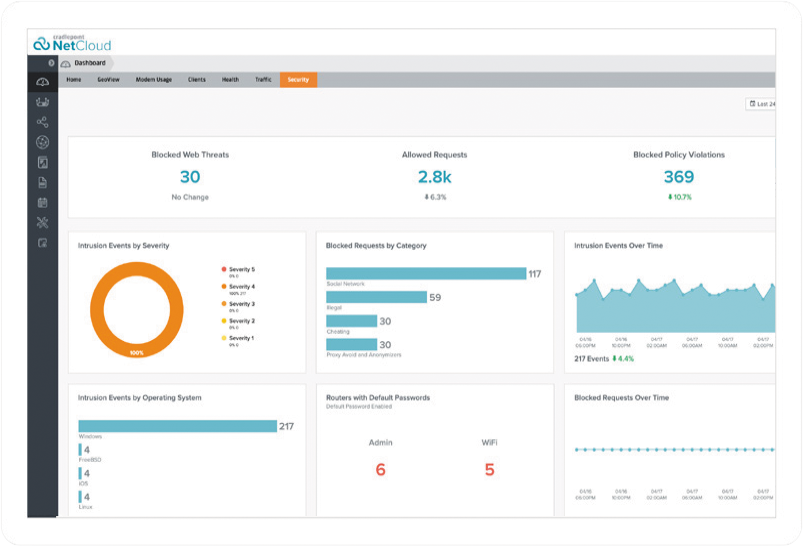Screen dimensions: 803x547
Task: Go to the Traffic tab
Action: pyautogui.click(x=263, y=79)
